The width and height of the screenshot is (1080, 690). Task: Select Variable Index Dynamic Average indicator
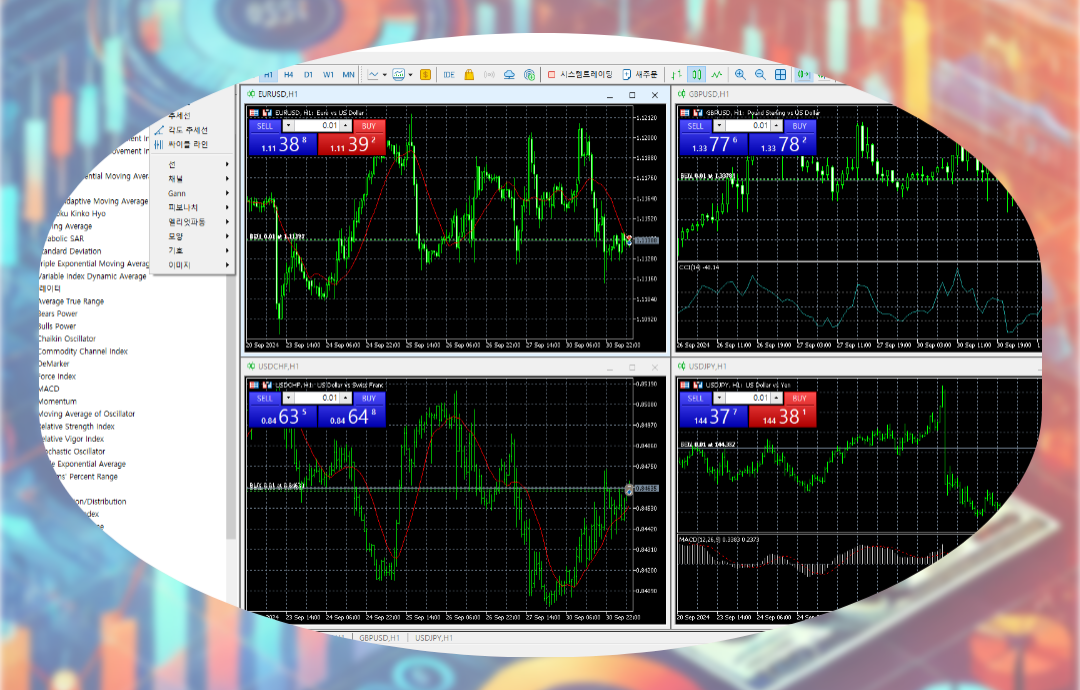[92, 276]
